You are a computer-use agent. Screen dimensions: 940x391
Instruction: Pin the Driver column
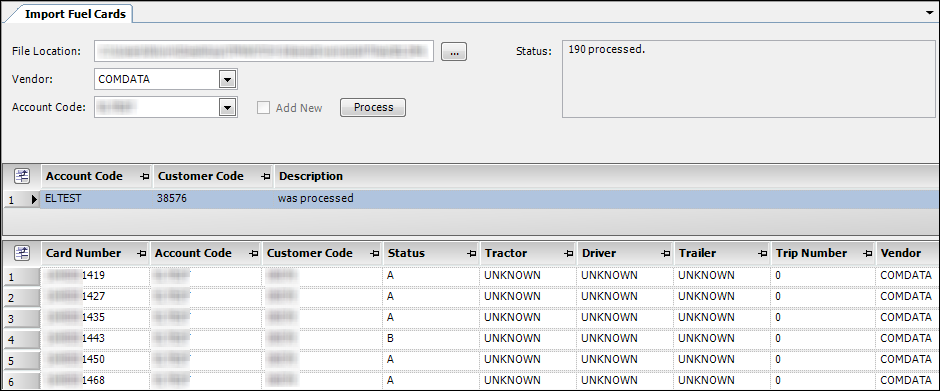tap(666, 254)
